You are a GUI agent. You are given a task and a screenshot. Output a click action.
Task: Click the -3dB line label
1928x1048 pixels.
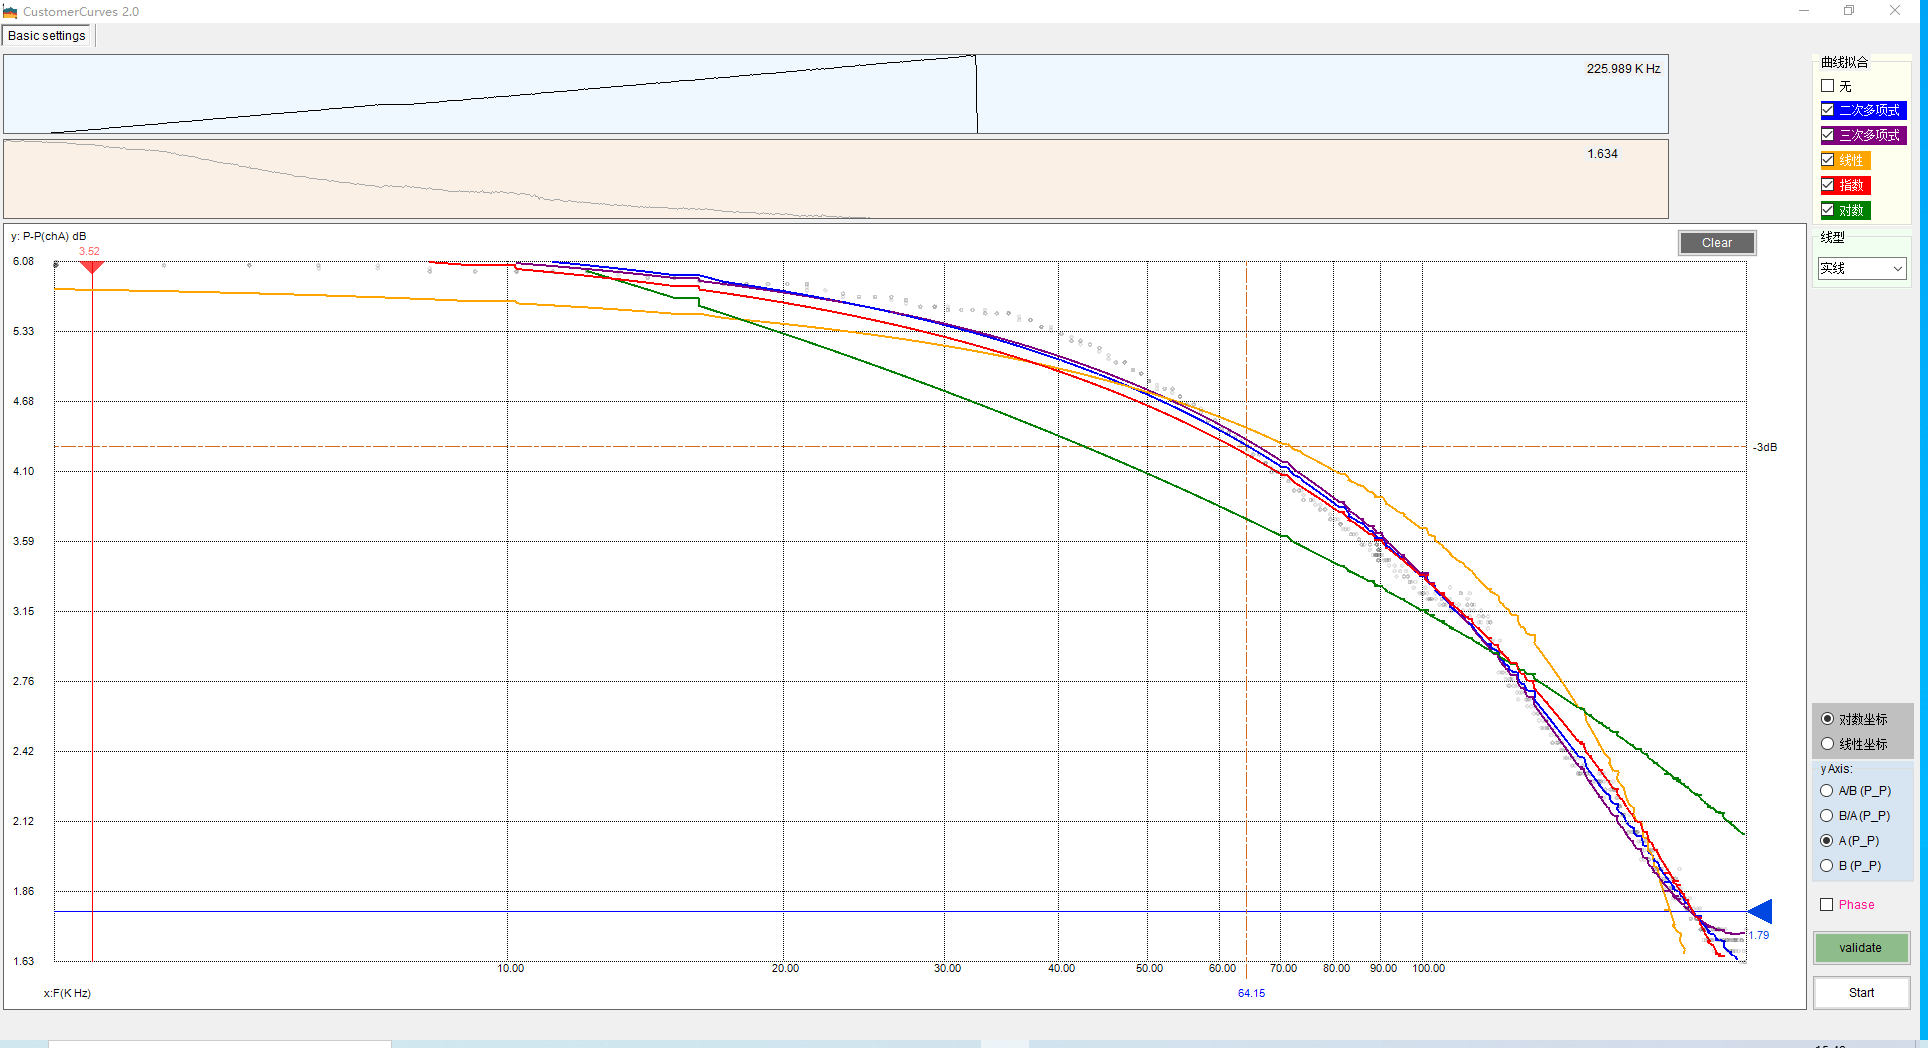(x=1765, y=447)
